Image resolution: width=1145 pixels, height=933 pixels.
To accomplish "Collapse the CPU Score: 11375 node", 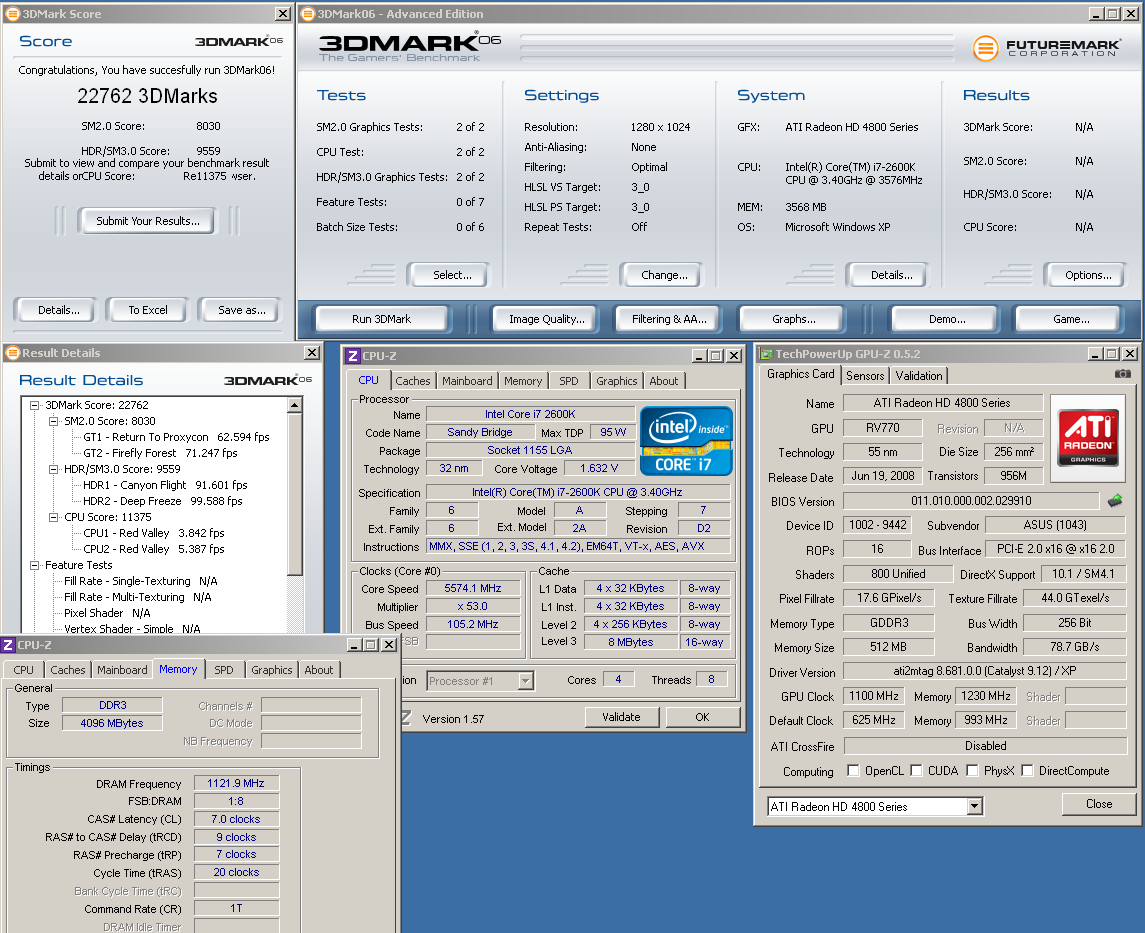I will (x=53, y=517).
